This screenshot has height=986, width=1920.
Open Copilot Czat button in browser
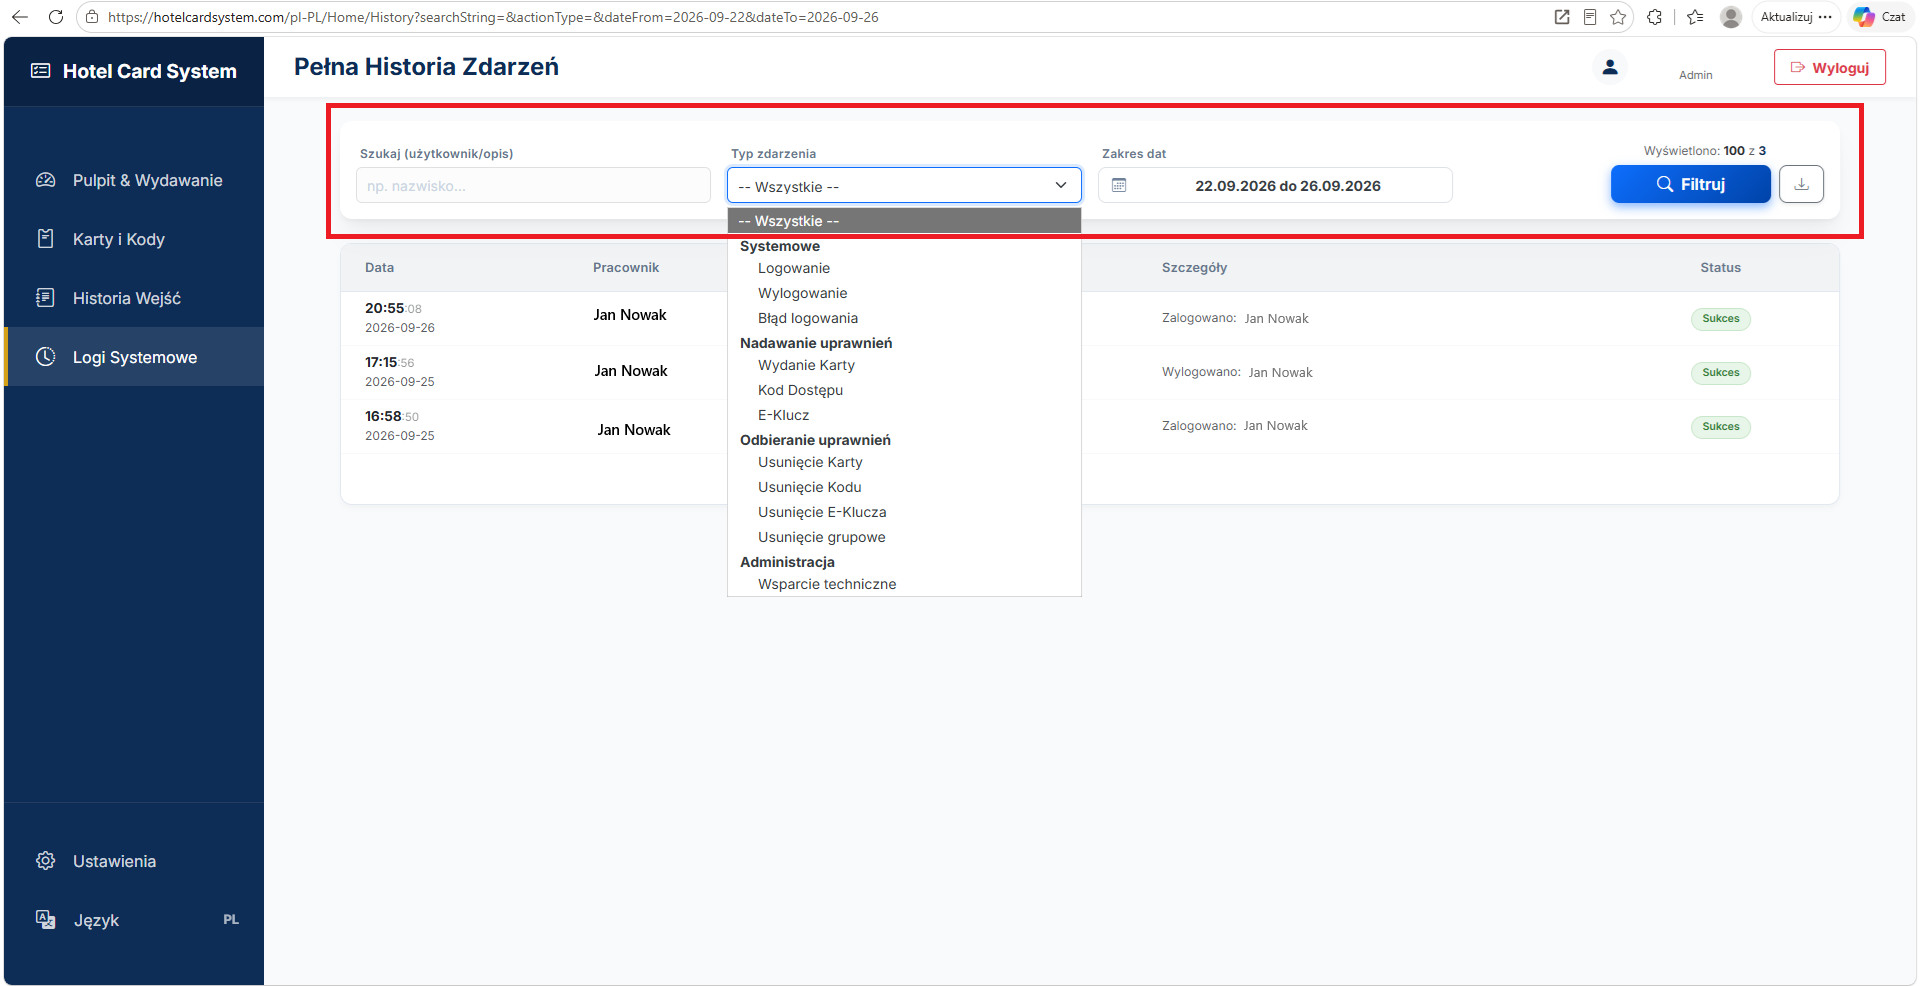click(1880, 17)
